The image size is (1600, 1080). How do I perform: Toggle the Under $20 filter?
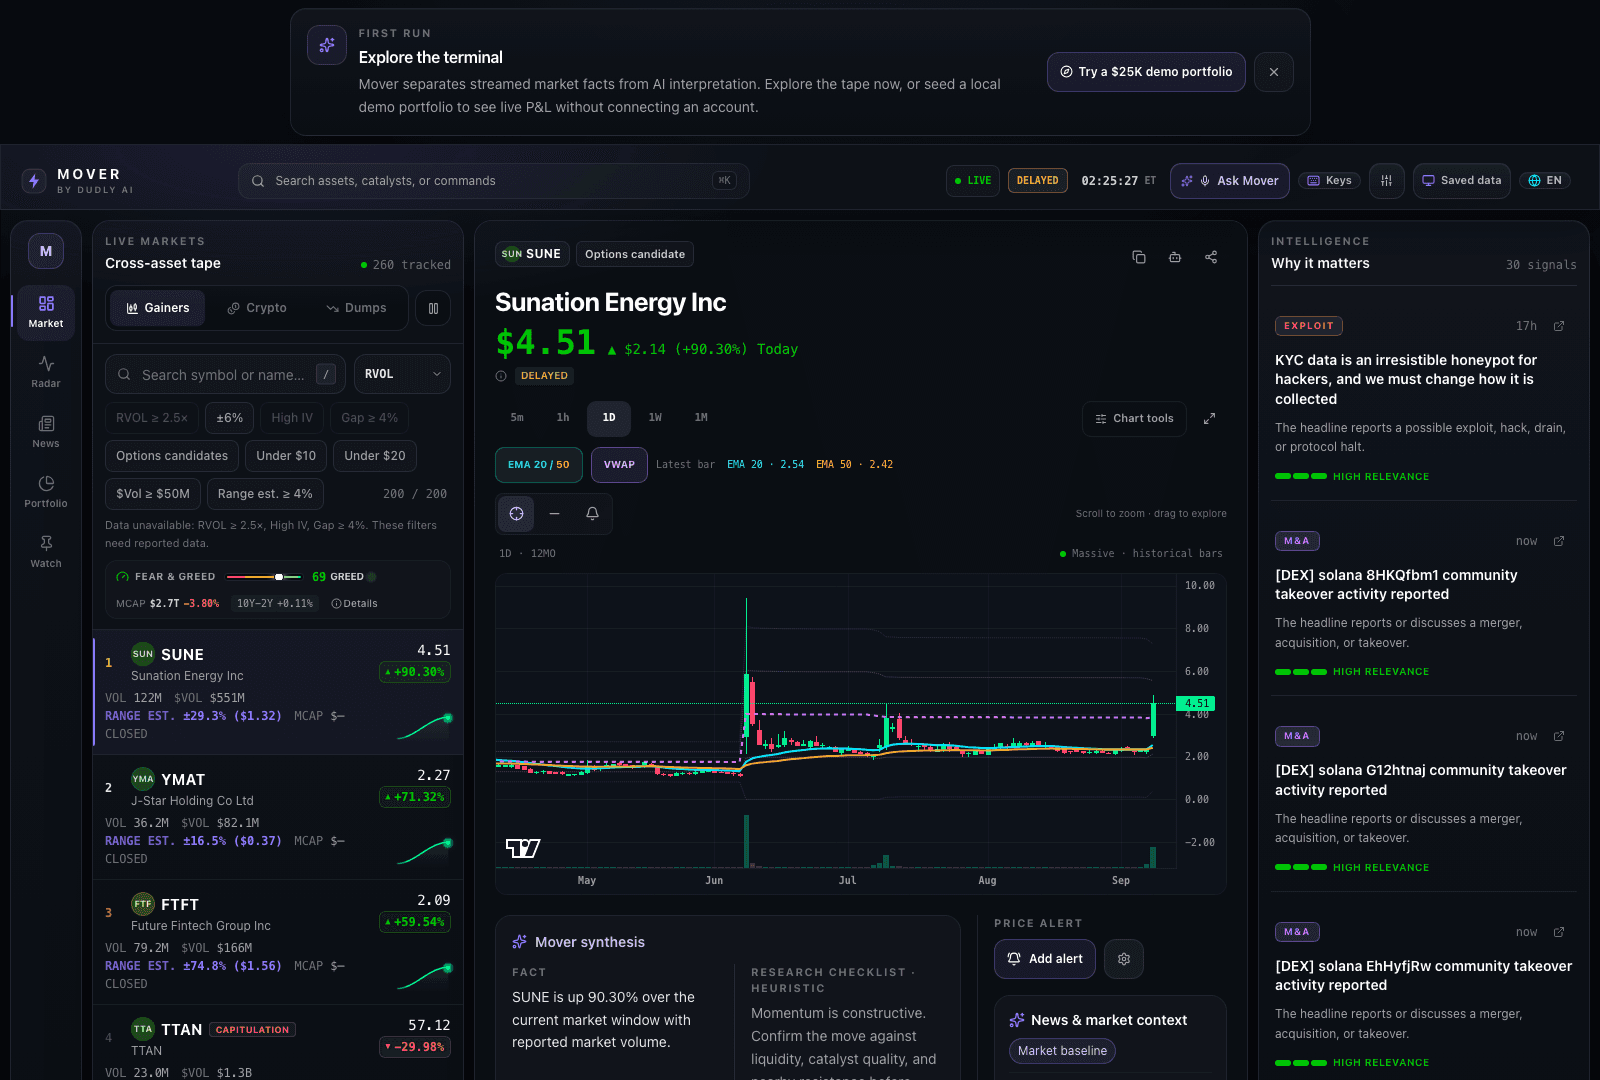pos(375,456)
